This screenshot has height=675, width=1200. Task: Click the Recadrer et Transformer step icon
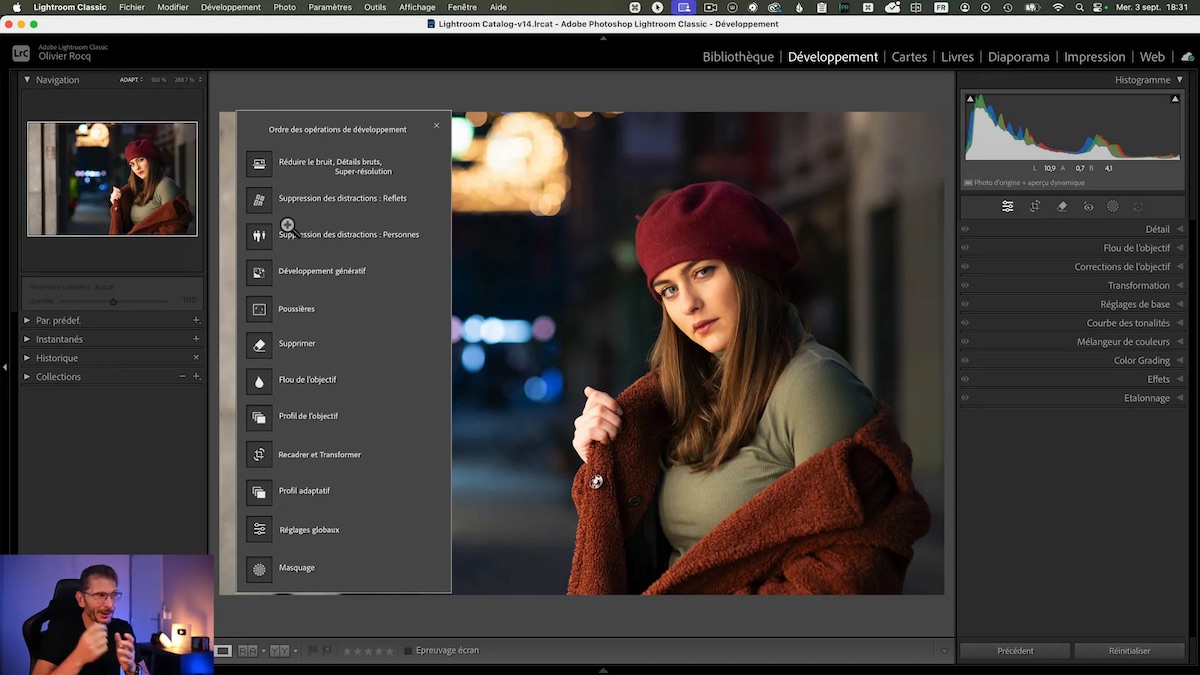(259, 454)
